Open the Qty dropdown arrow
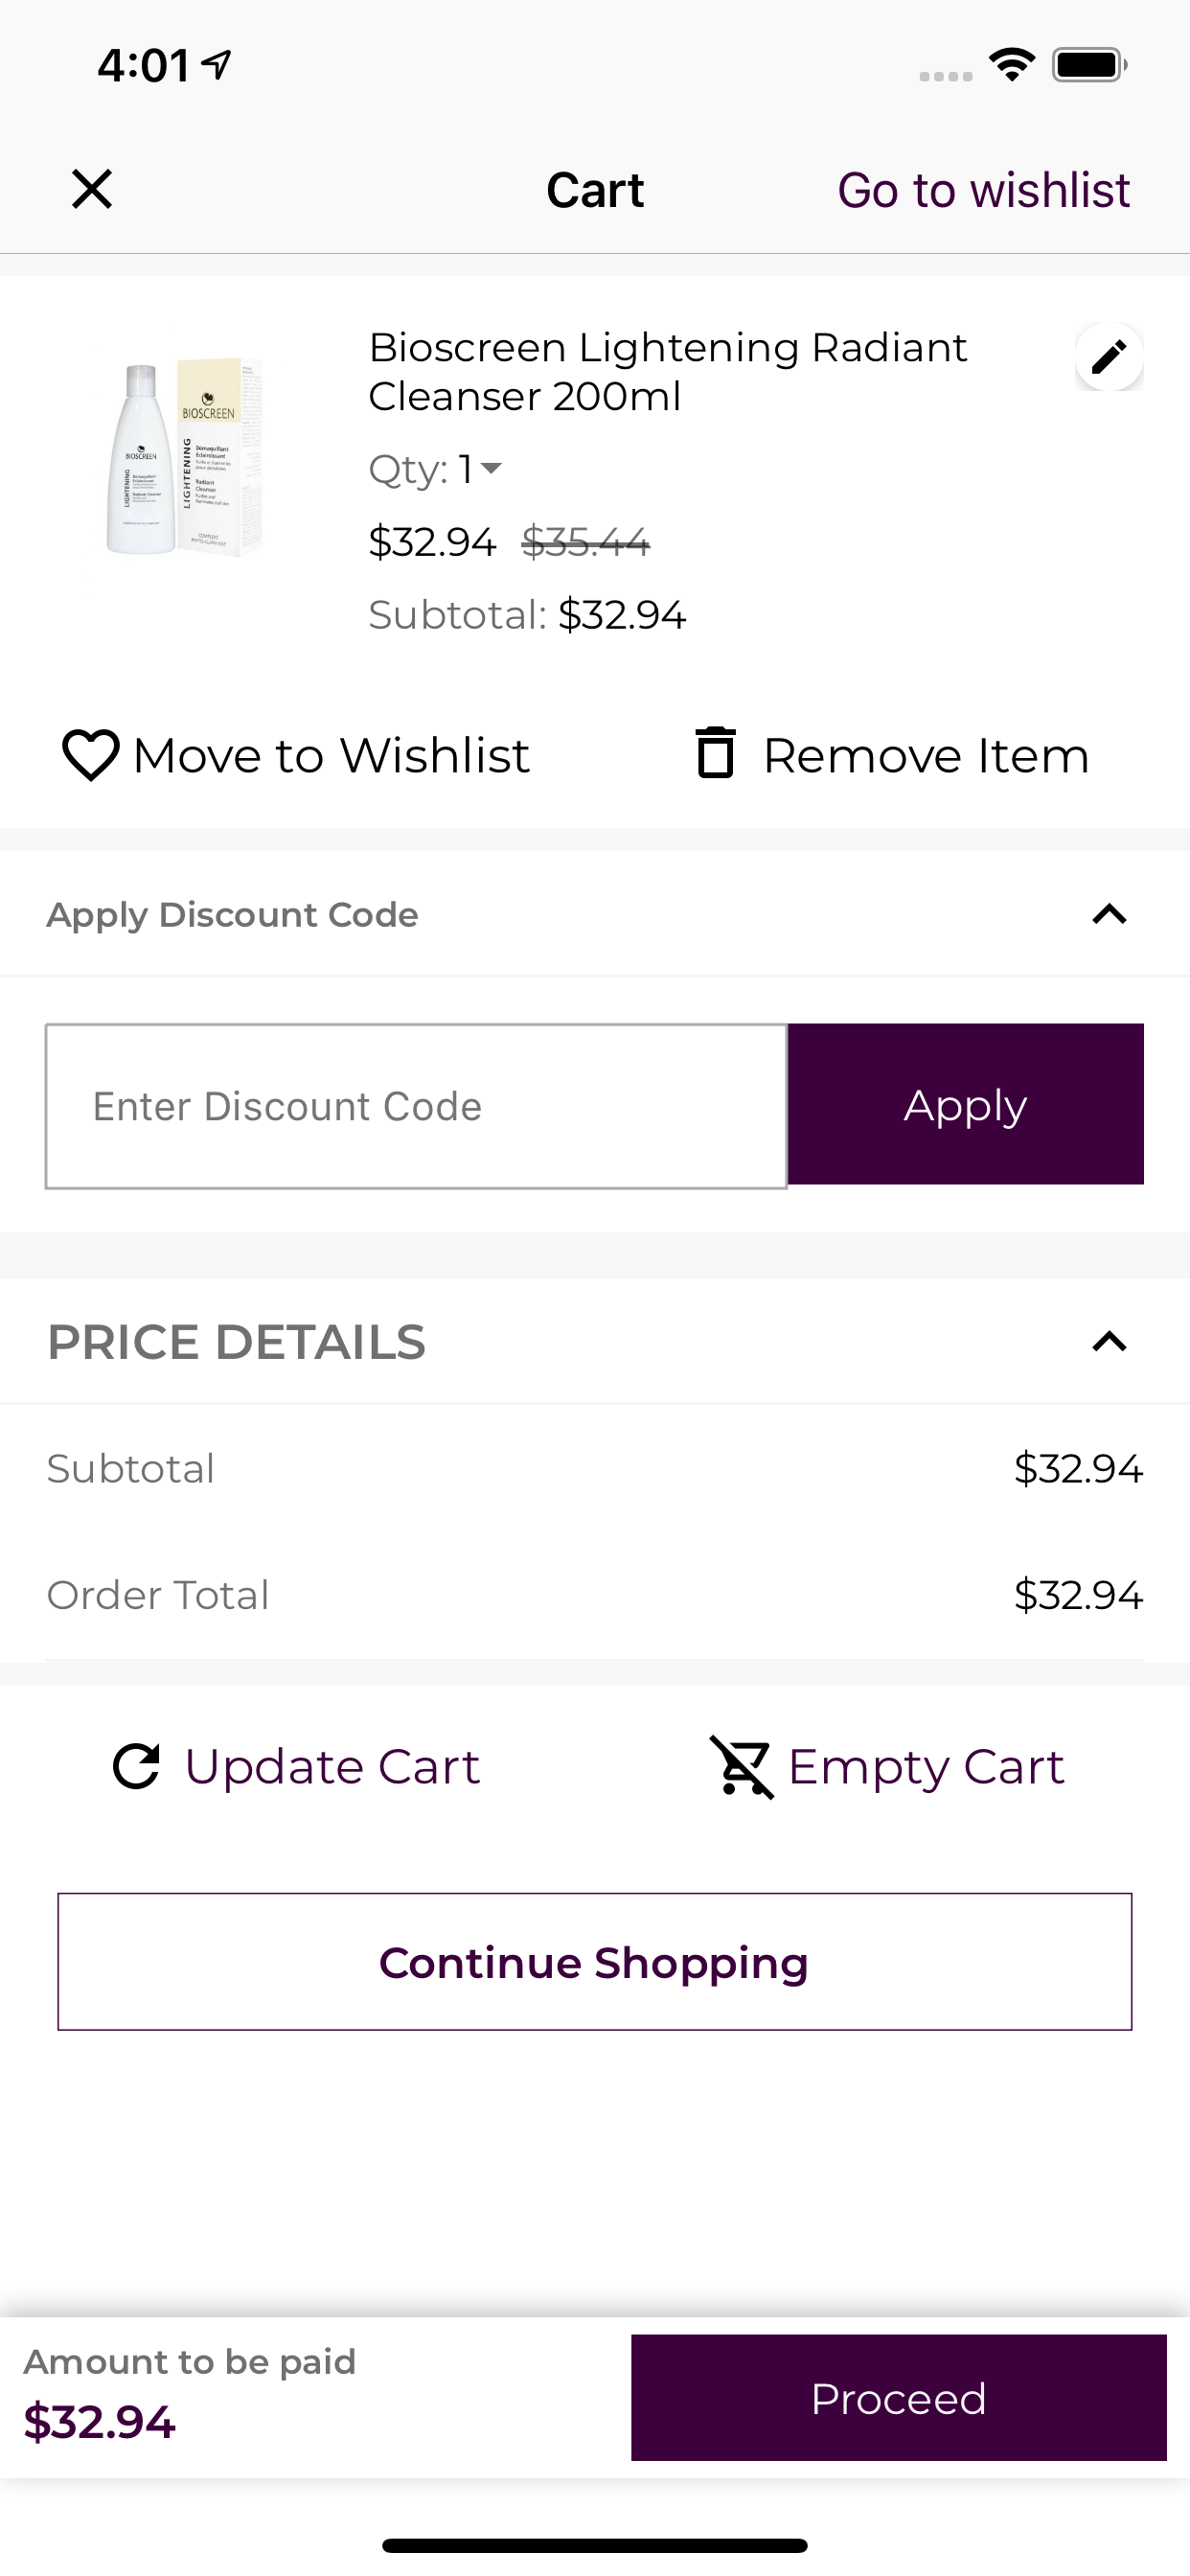This screenshot has width=1190, height=2576. [x=490, y=468]
